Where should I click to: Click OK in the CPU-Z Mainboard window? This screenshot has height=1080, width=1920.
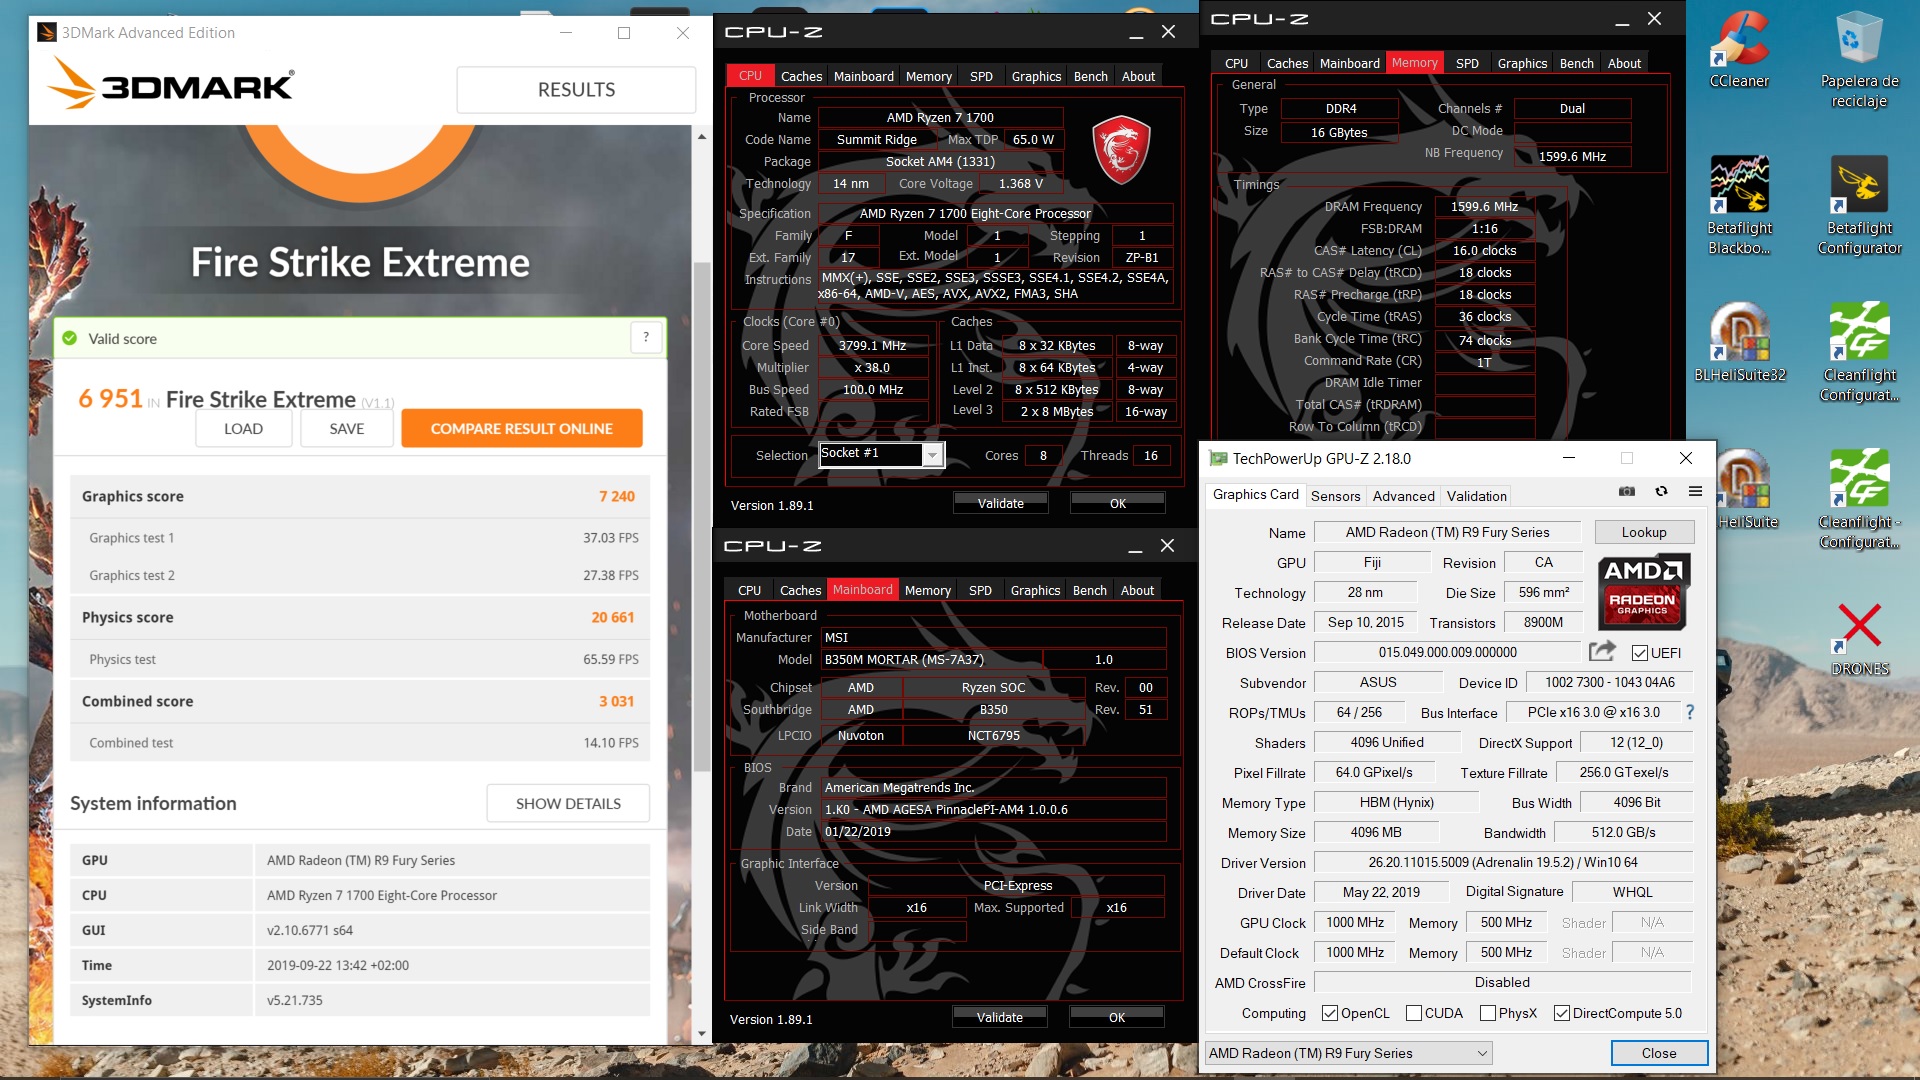[1117, 1017]
